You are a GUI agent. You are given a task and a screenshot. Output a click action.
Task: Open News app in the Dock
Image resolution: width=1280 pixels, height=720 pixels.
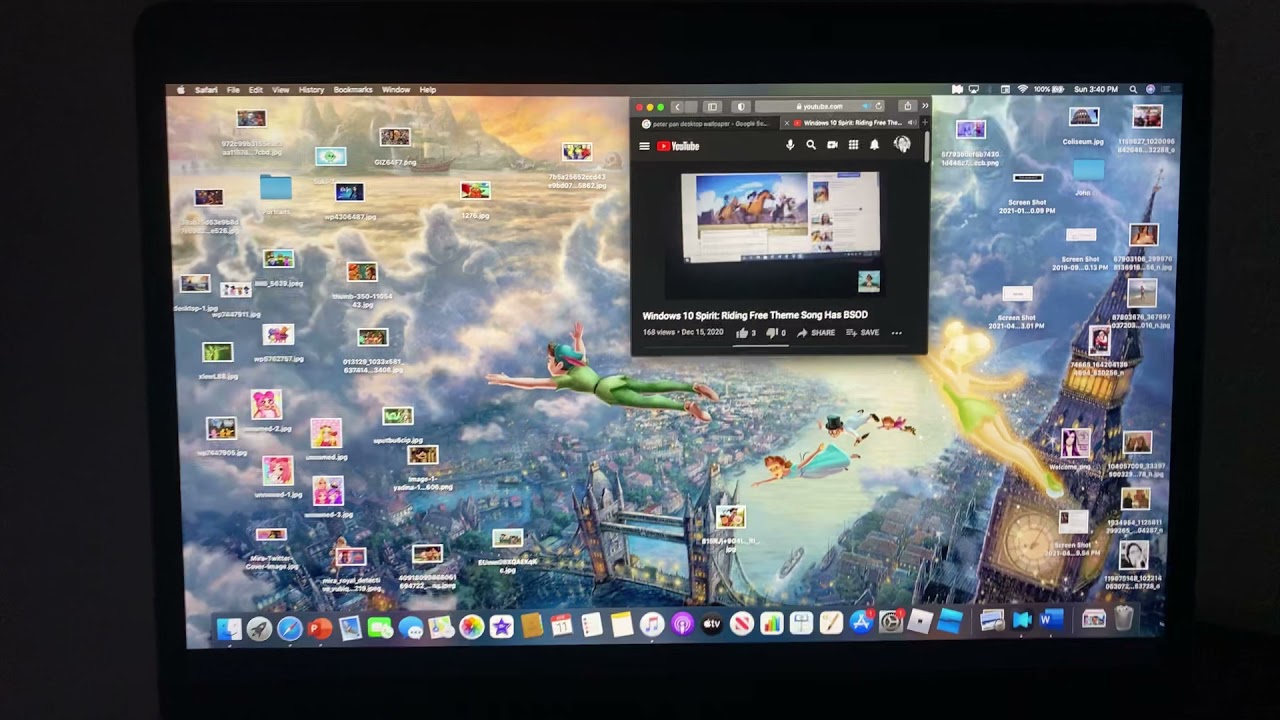tap(742, 625)
